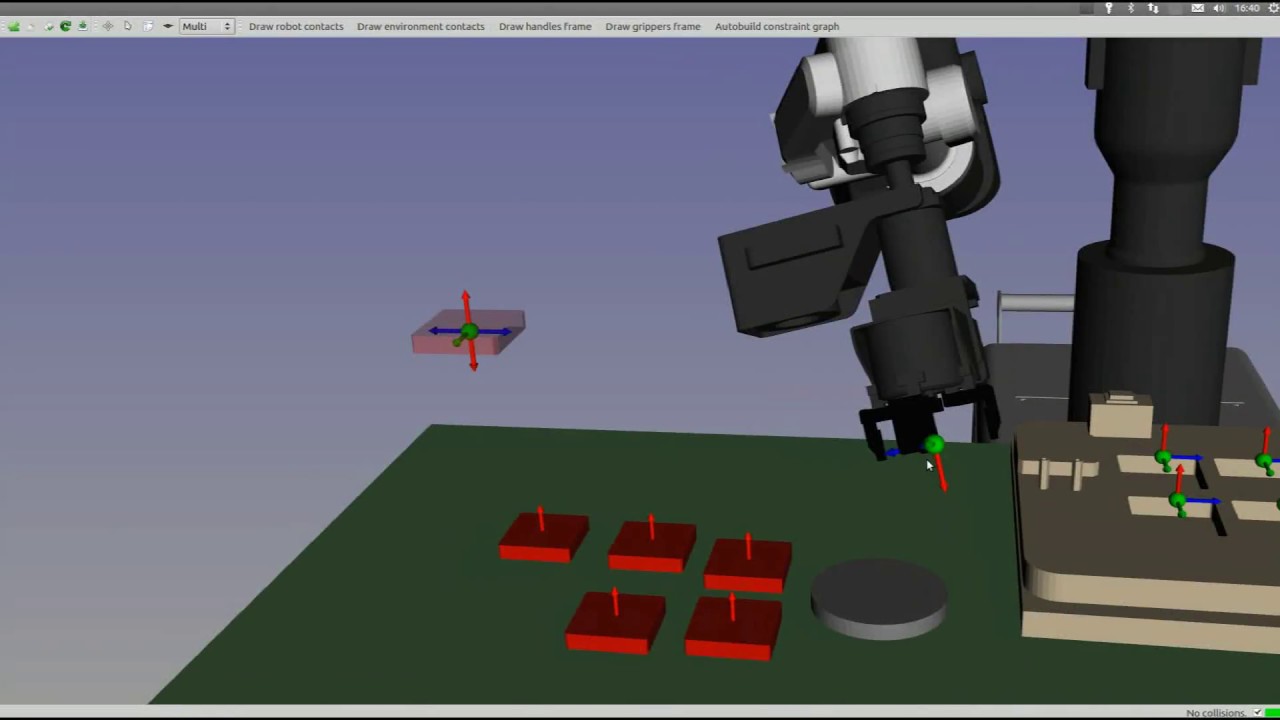Click the green circular refresh icon
The image size is (1280, 720).
point(65,26)
